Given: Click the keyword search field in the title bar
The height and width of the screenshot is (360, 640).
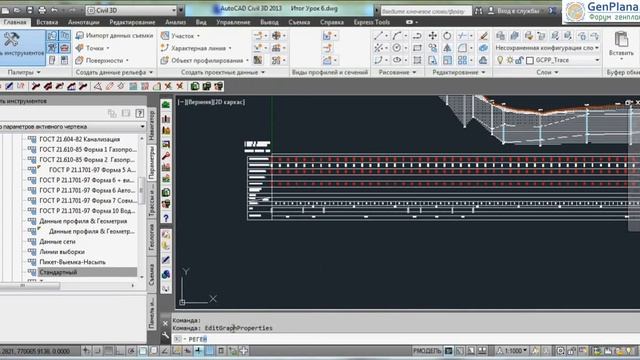Looking at the screenshot, I should click(x=426, y=11).
